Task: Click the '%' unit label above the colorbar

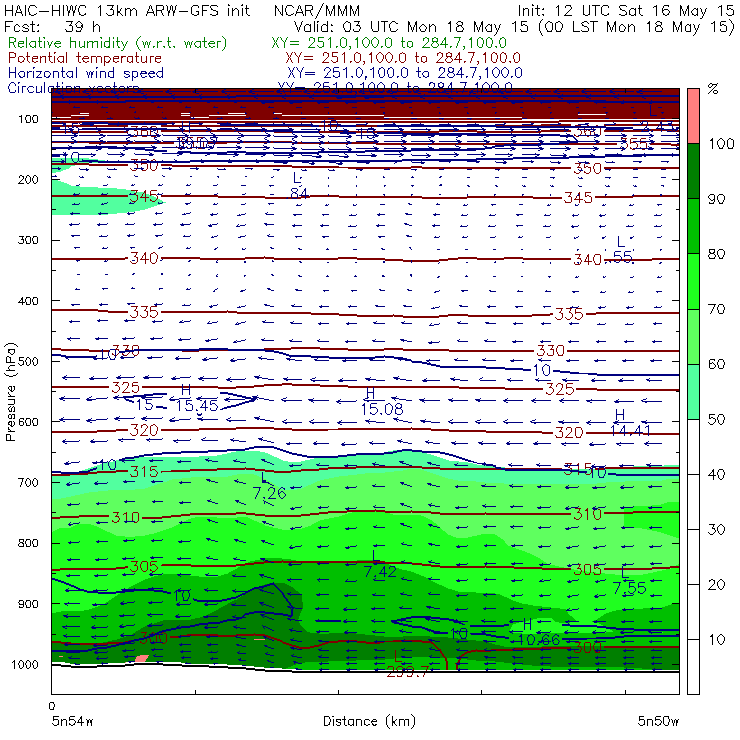Action: 713,89
